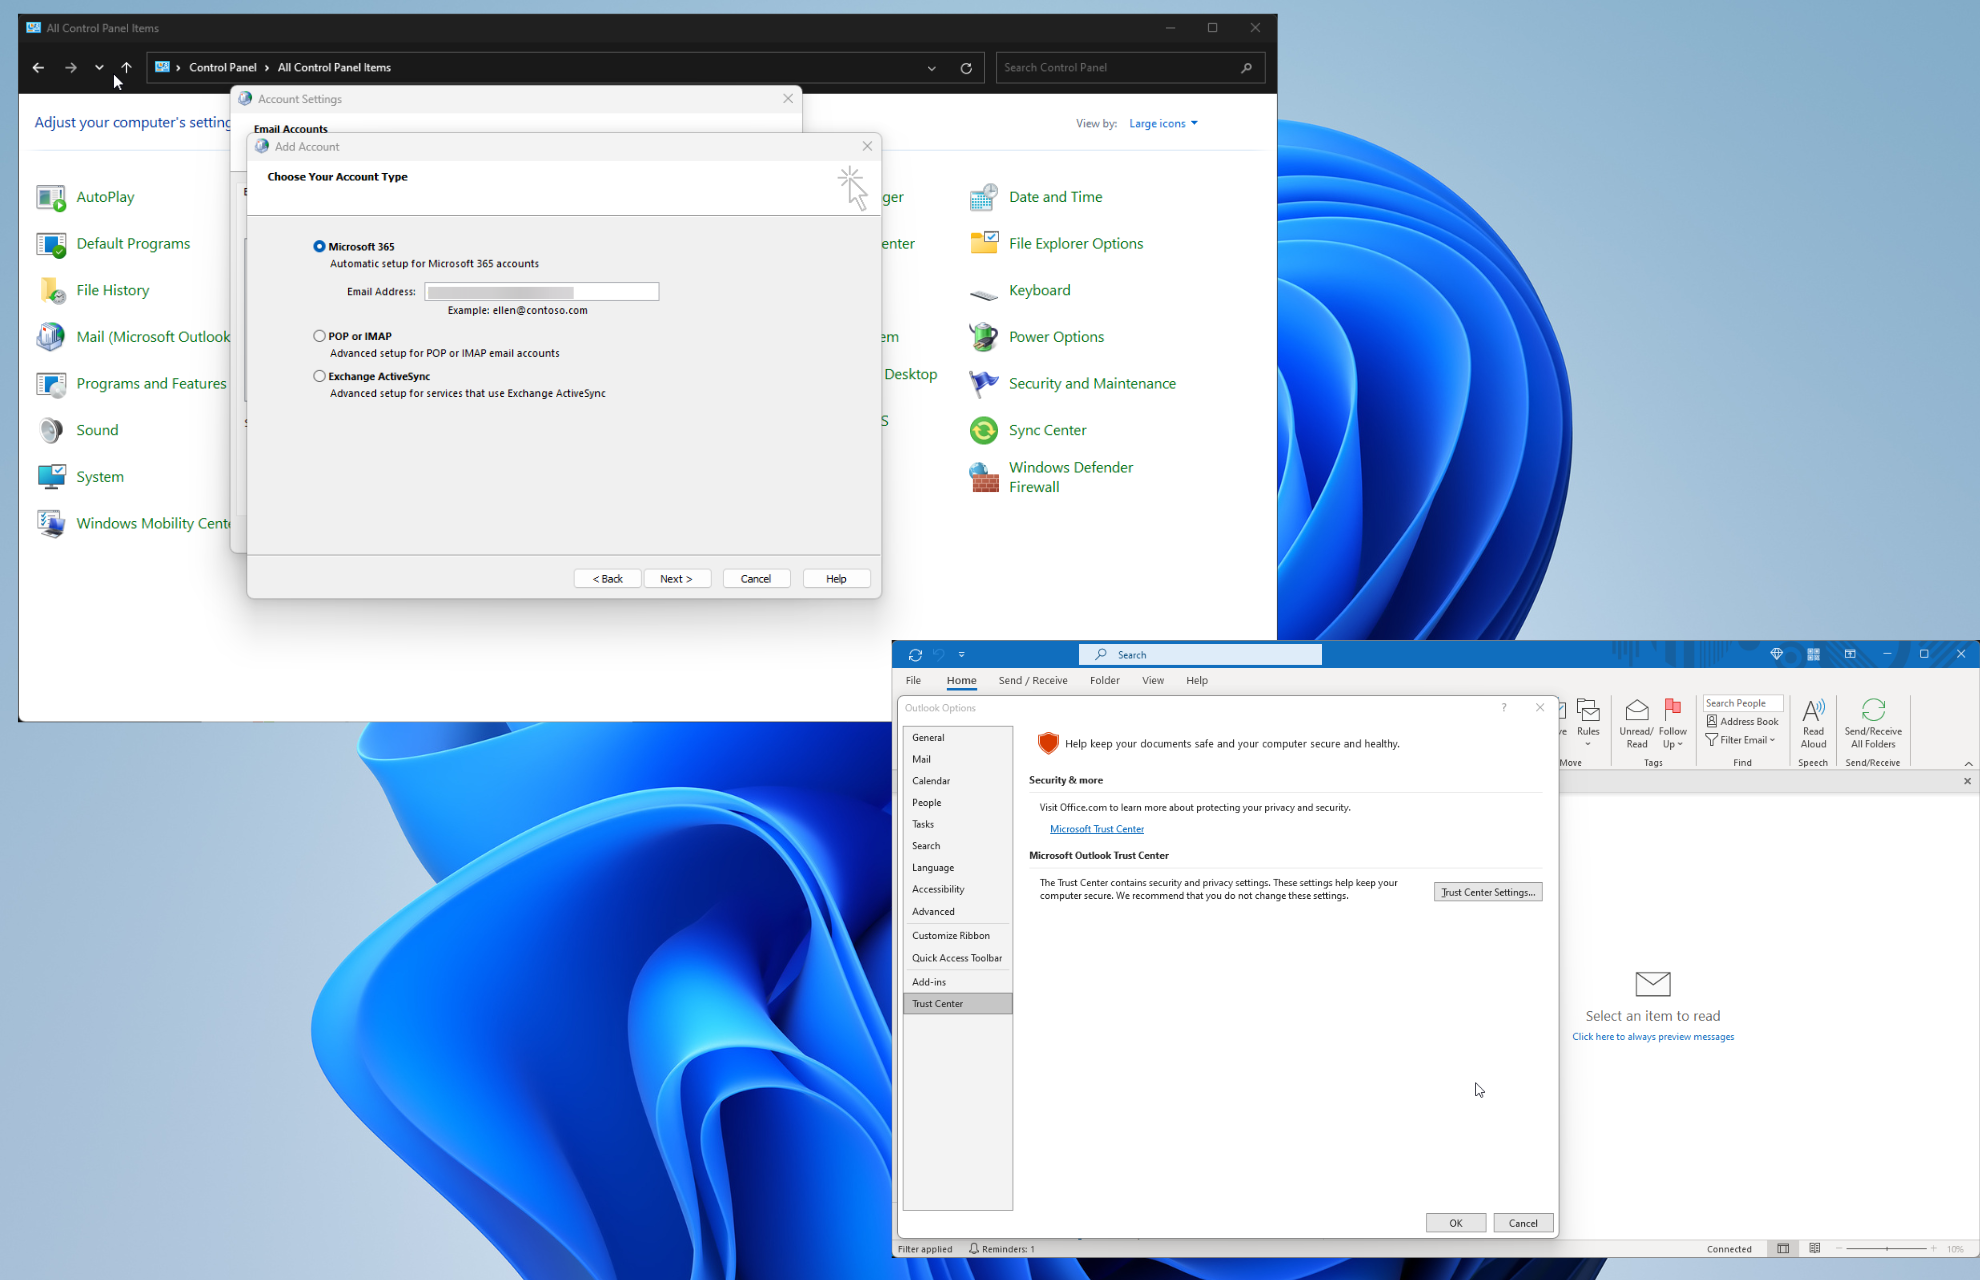Open View by Large icons dropdown
The width and height of the screenshot is (1980, 1280).
[1163, 124]
